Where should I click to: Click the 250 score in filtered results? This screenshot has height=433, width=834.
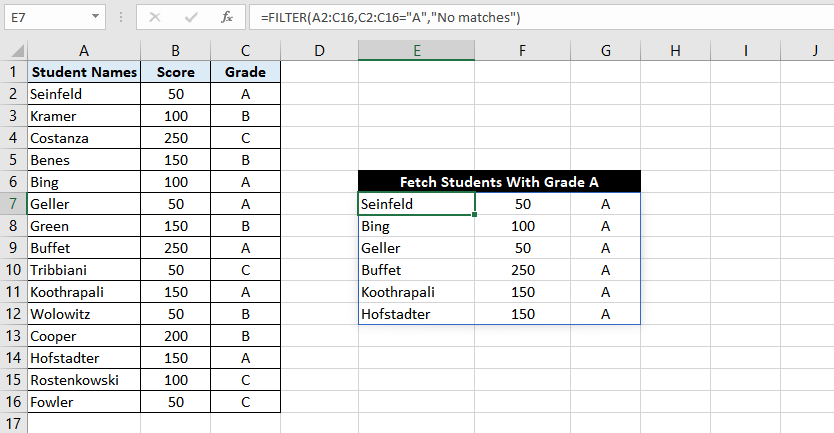[x=522, y=270]
